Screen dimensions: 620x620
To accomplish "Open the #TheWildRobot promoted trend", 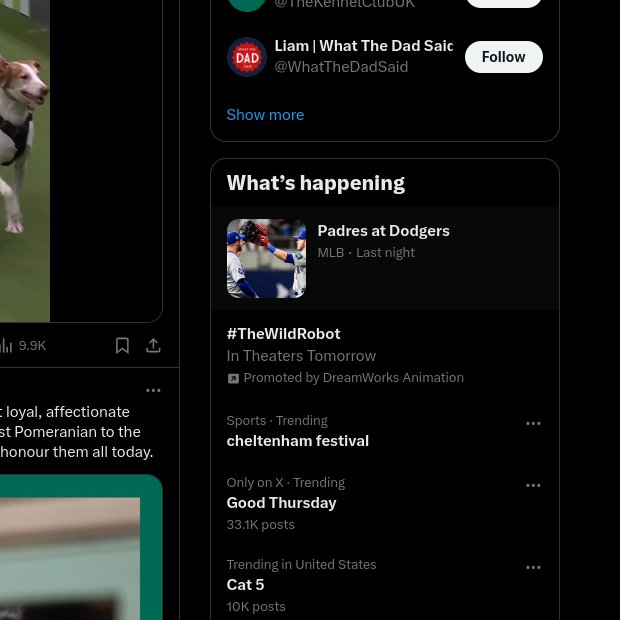I will pyautogui.click(x=385, y=355).
